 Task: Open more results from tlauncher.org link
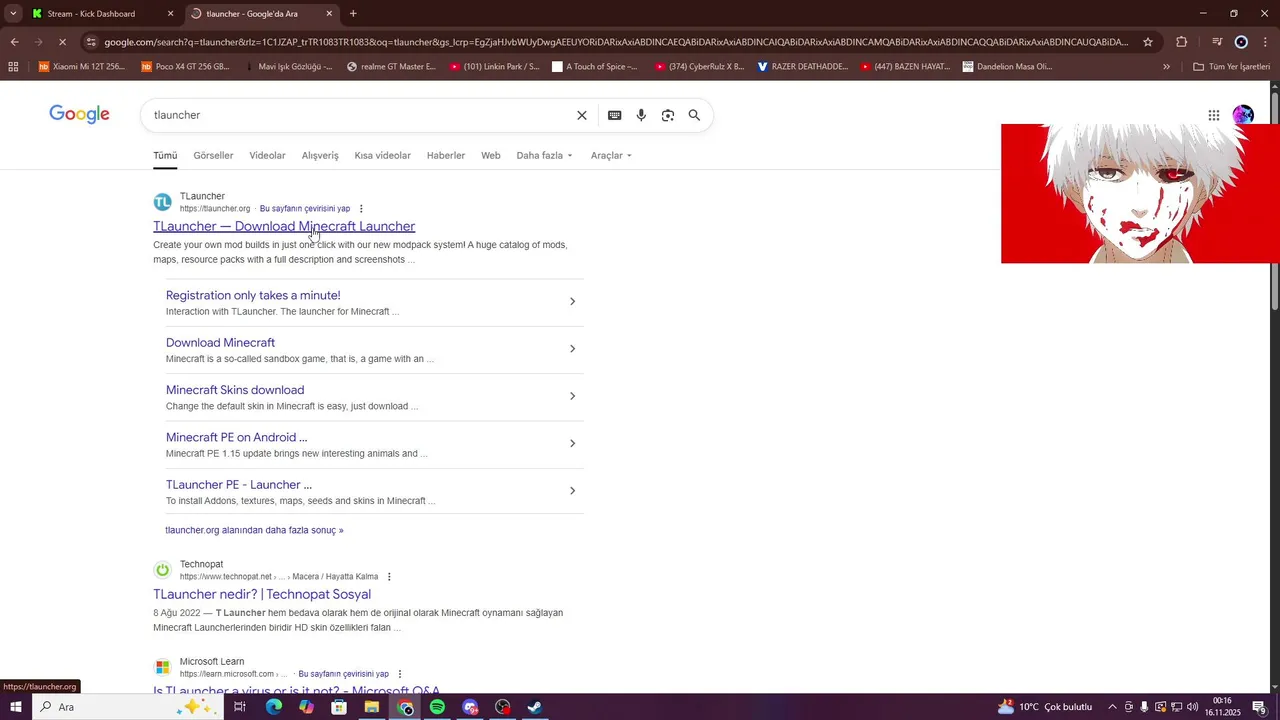254,530
